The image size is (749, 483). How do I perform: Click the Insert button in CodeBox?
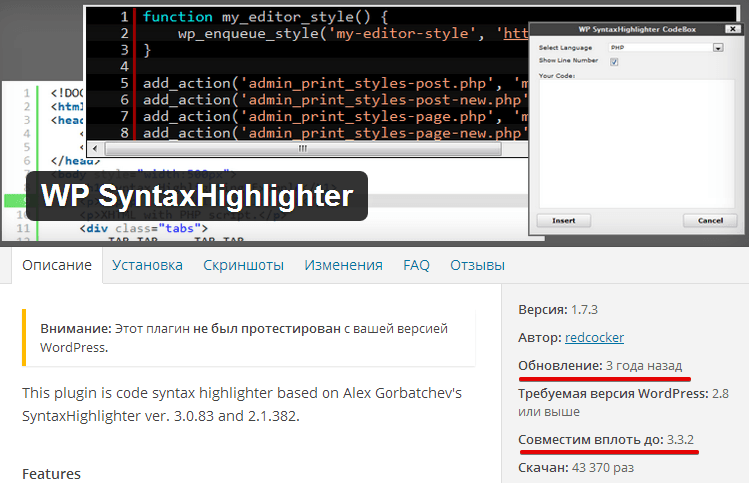[564, 221]
